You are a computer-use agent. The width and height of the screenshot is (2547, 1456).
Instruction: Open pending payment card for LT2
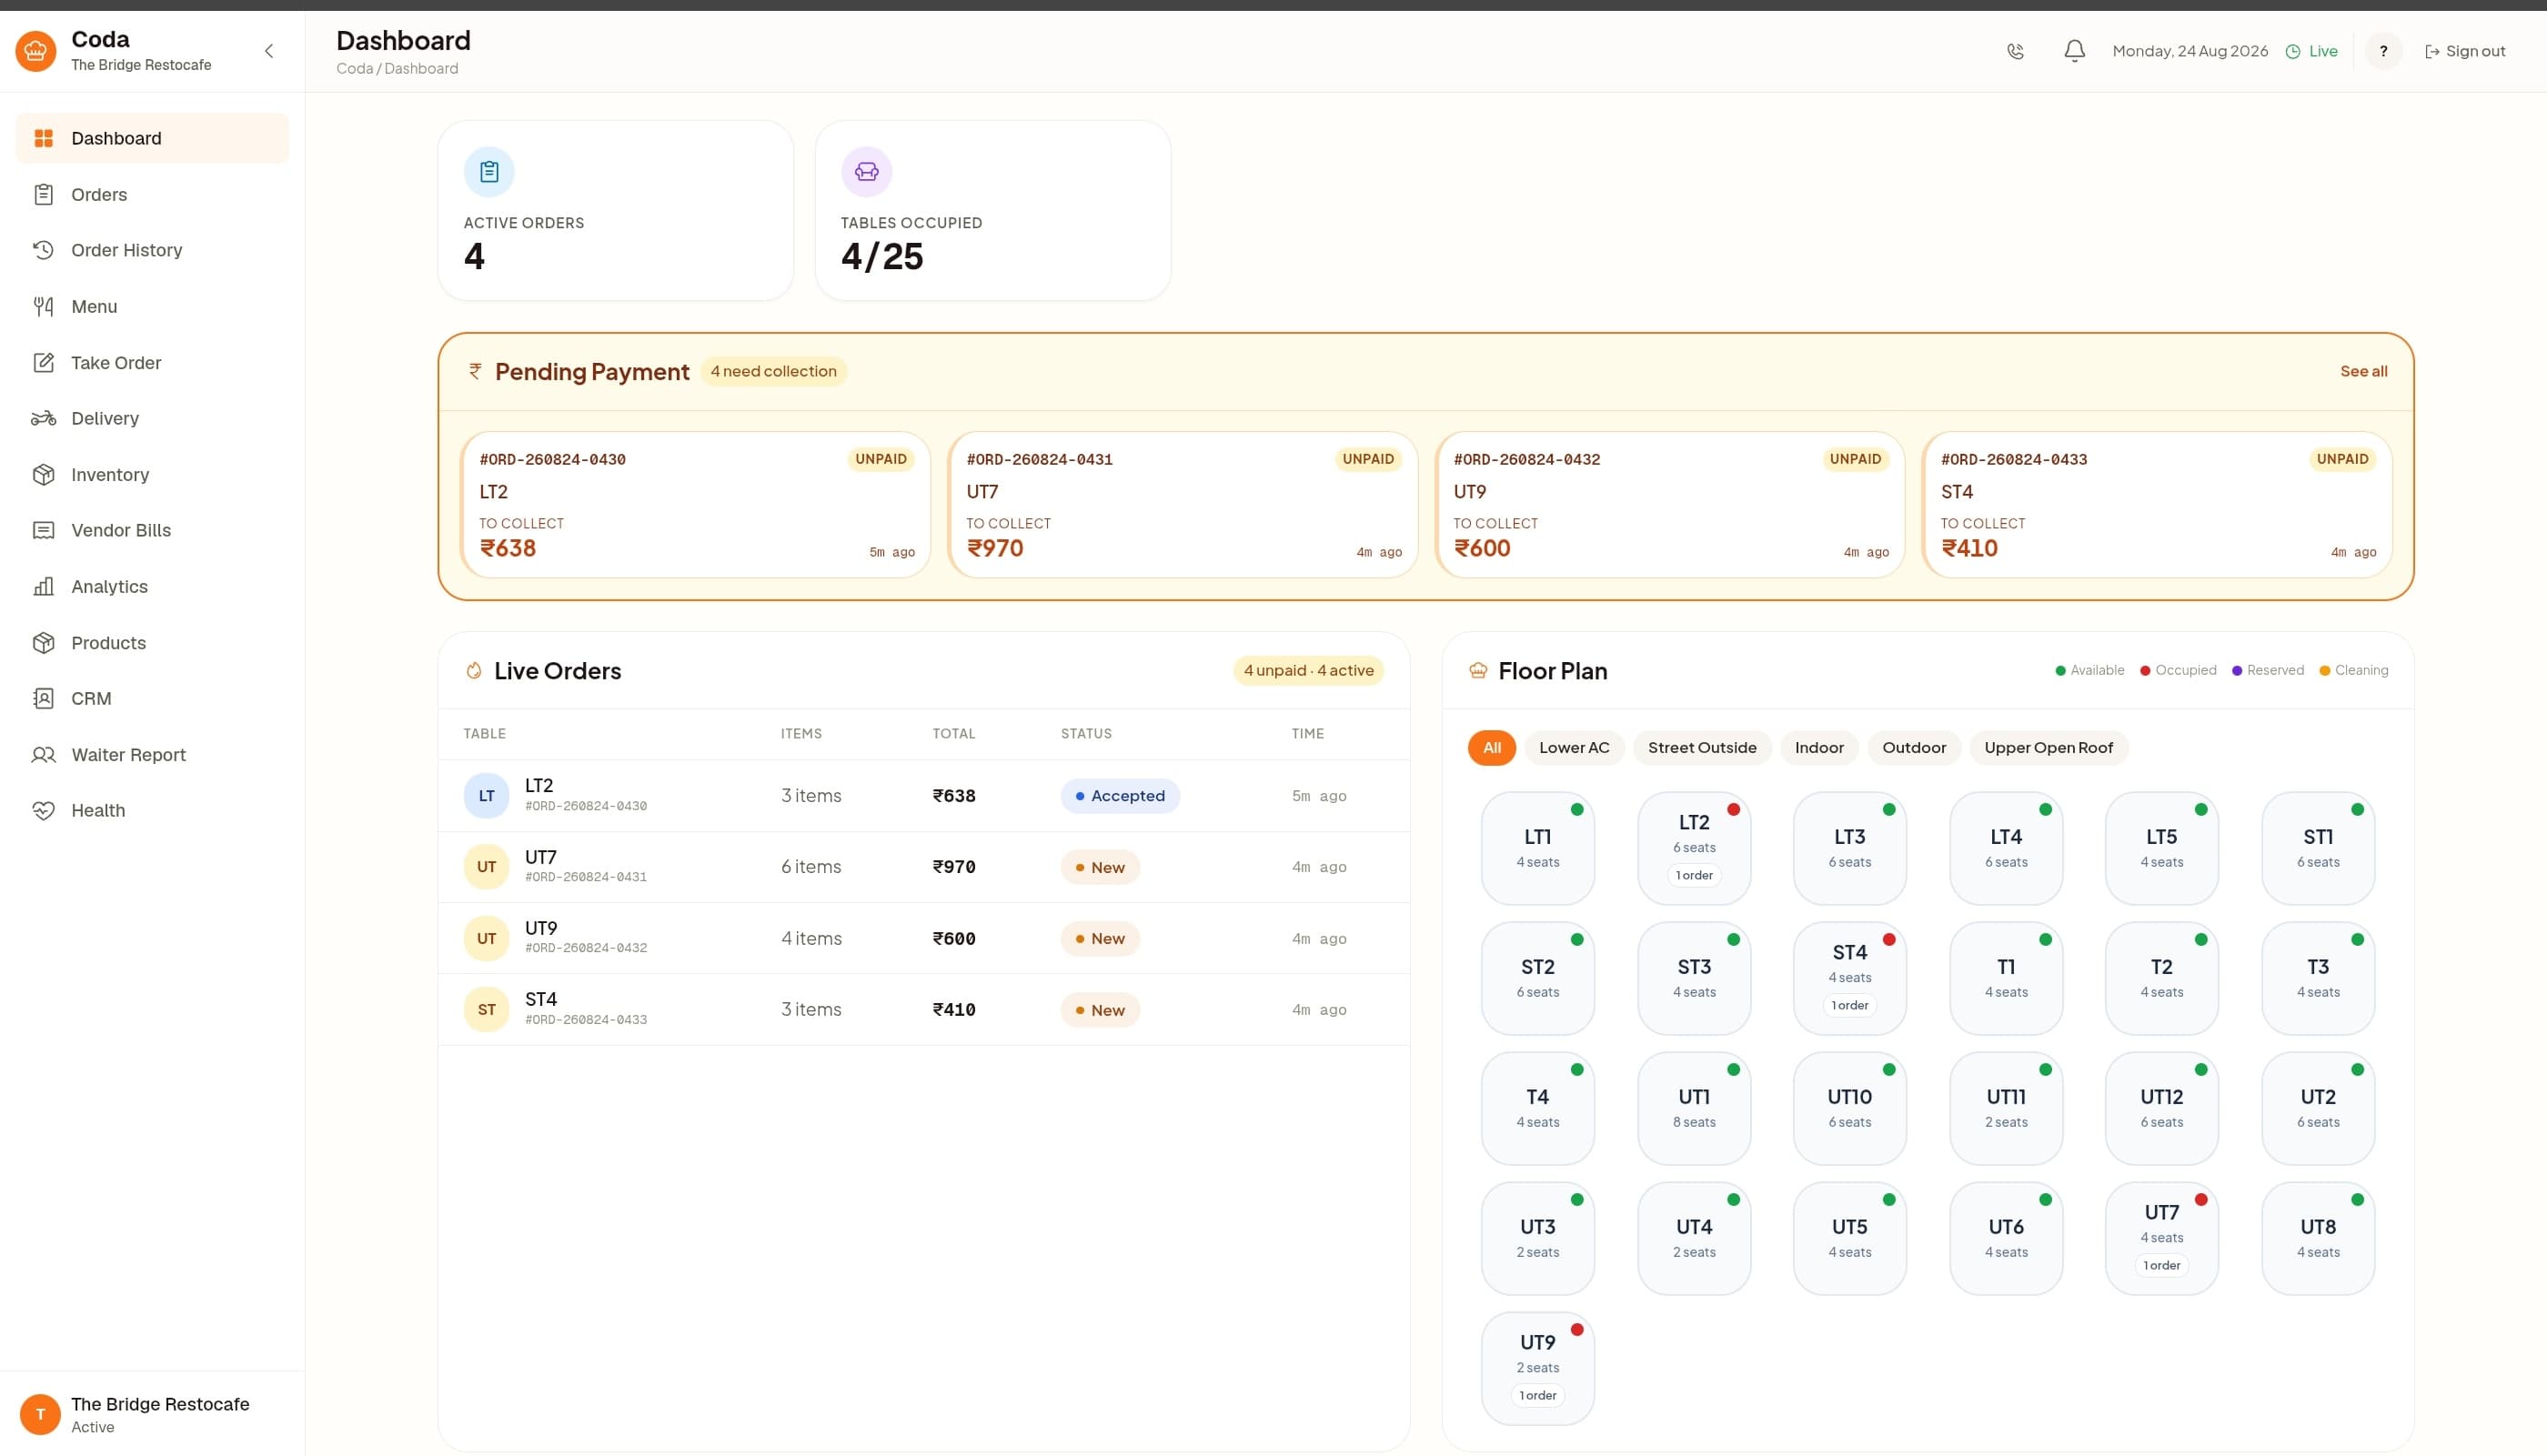pos(696,505)
